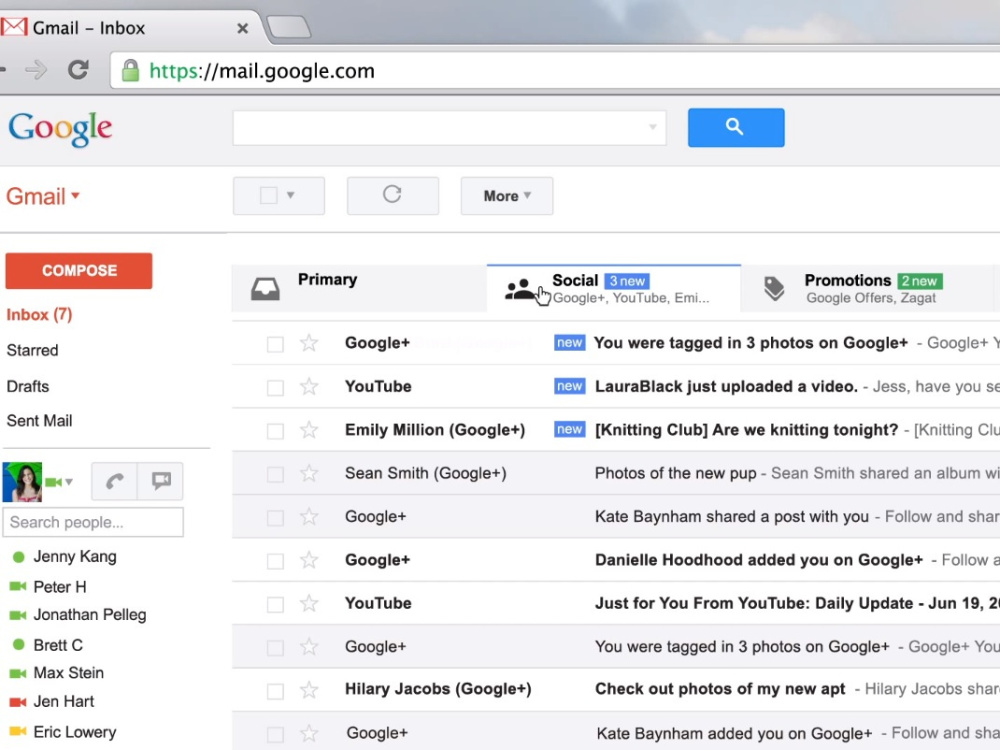
Task: Check the Sean Smith email checkbox
Action: tap(276, 474)
